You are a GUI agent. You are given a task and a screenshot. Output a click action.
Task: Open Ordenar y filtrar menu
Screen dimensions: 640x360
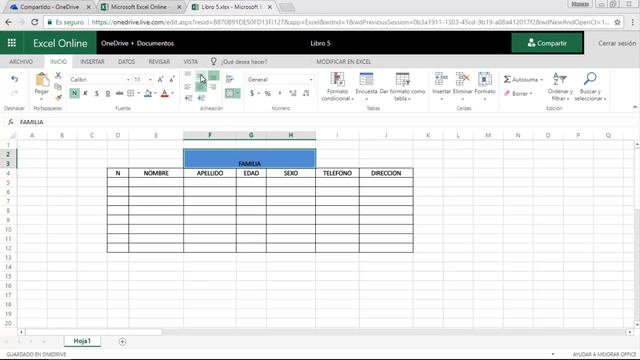(x=560, y=87)
